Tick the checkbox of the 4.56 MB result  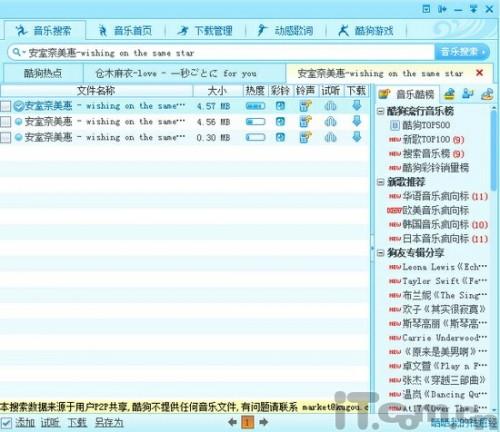point(5,122)
